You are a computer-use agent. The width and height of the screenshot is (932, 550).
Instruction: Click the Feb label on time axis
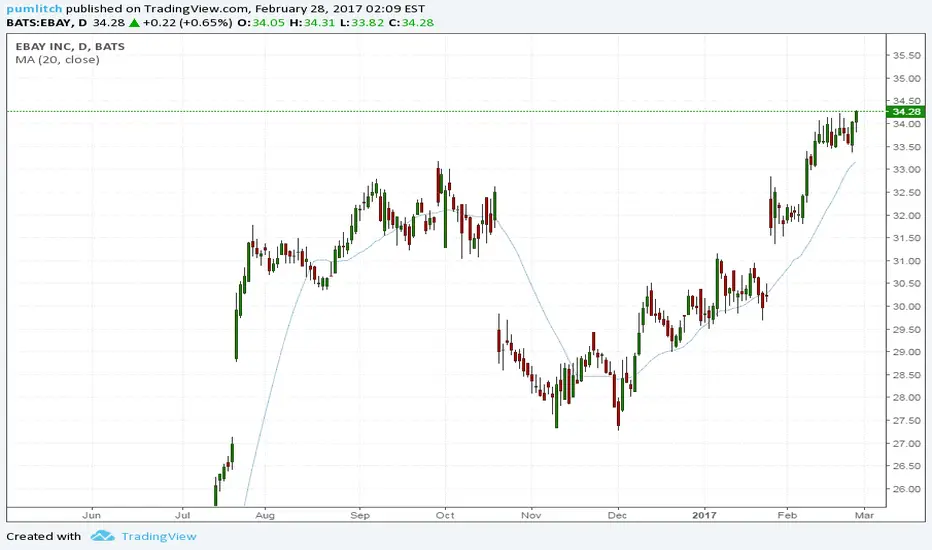(x=787, y=515)
